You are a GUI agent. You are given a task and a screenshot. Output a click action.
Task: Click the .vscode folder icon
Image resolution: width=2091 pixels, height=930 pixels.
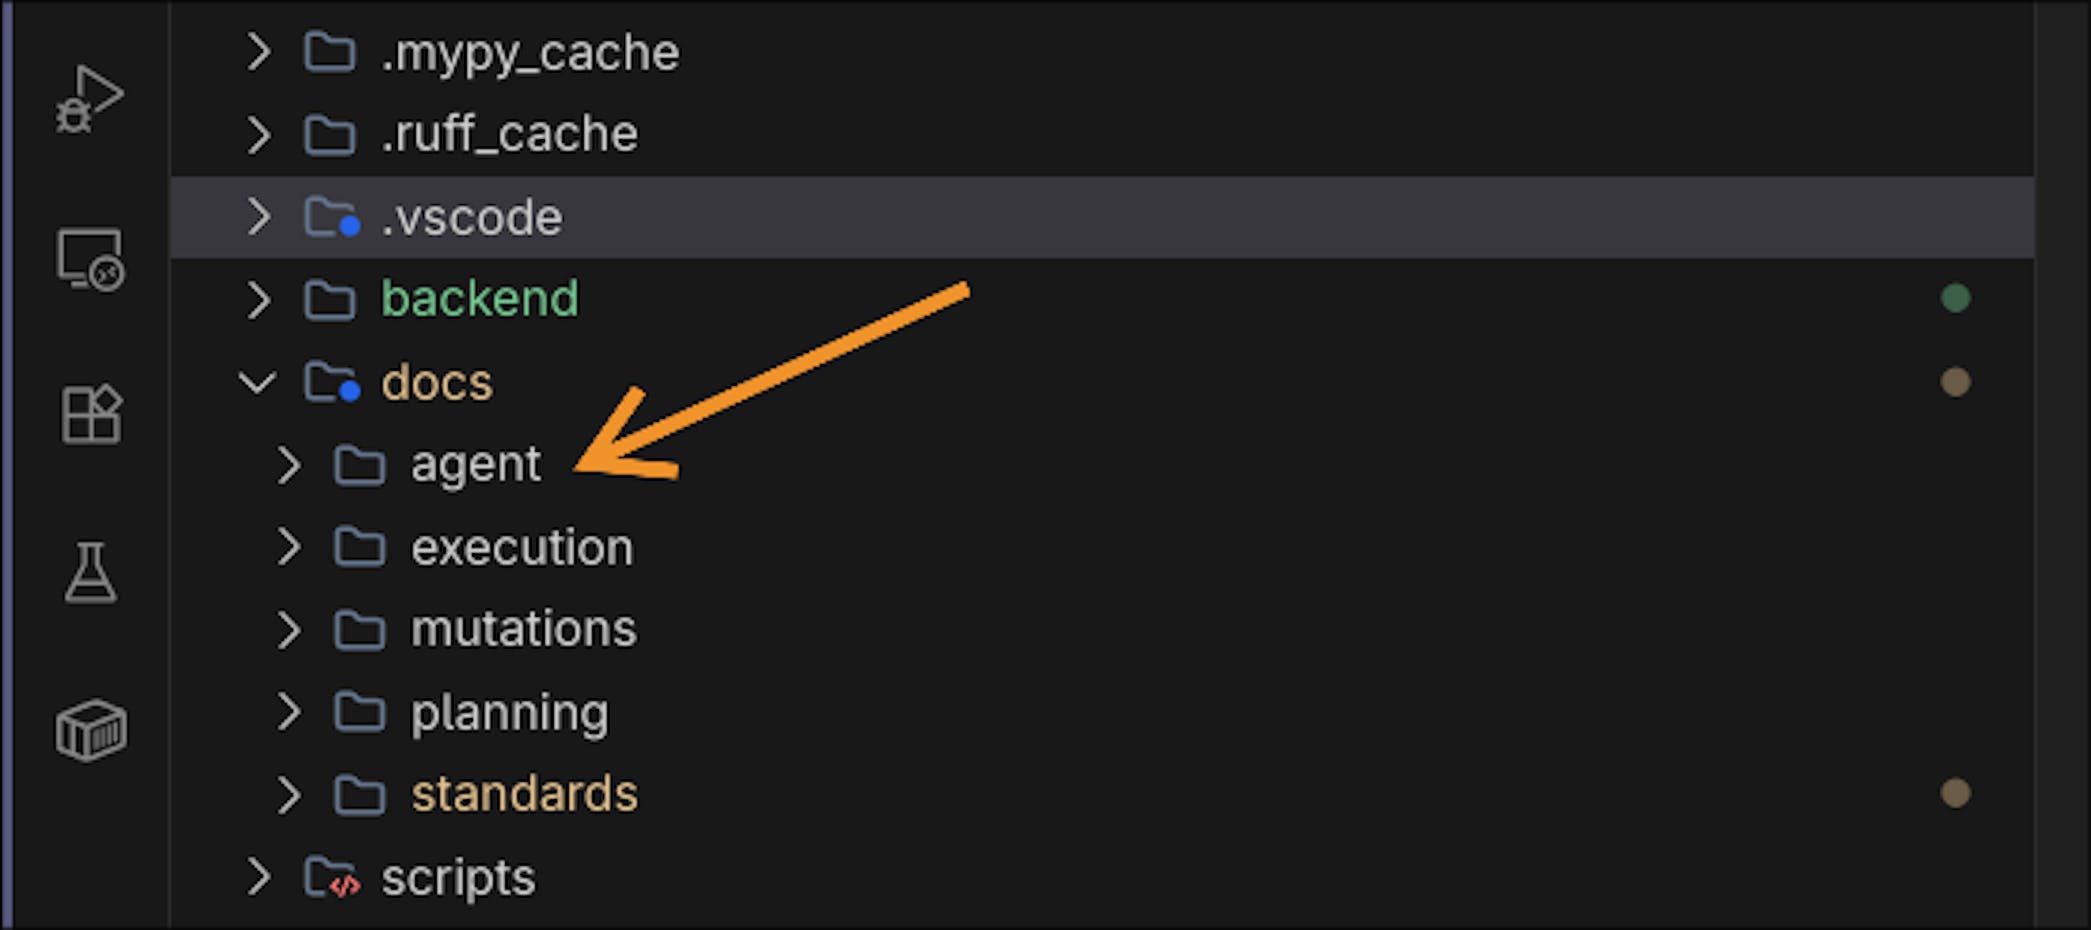[332, 217]
